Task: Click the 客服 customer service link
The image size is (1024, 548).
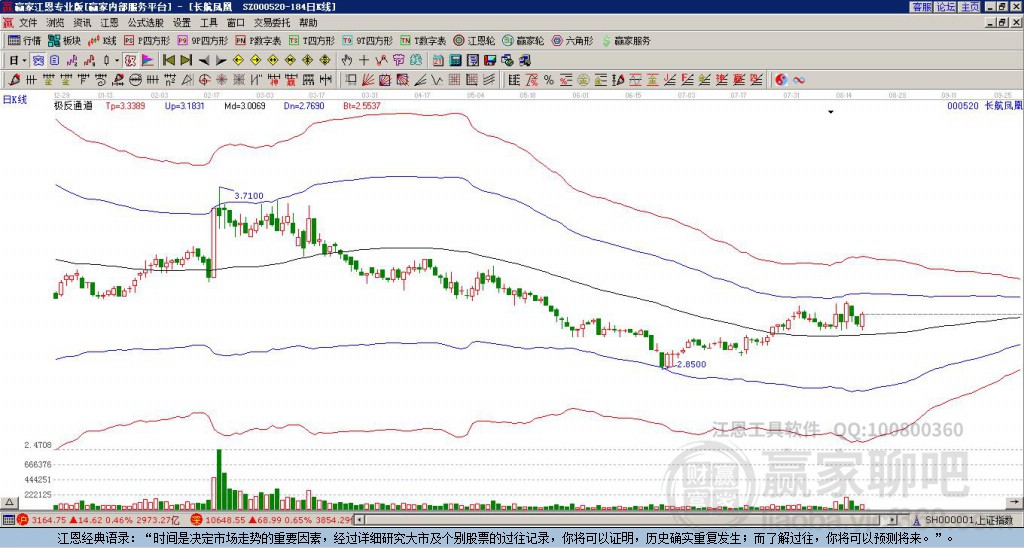Action: pyautogui.click(x=921, y=7)
